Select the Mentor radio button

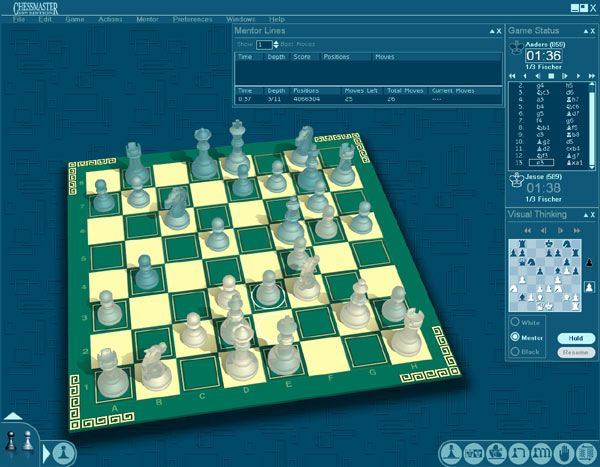pyautogui.click(x=515, y=337)
